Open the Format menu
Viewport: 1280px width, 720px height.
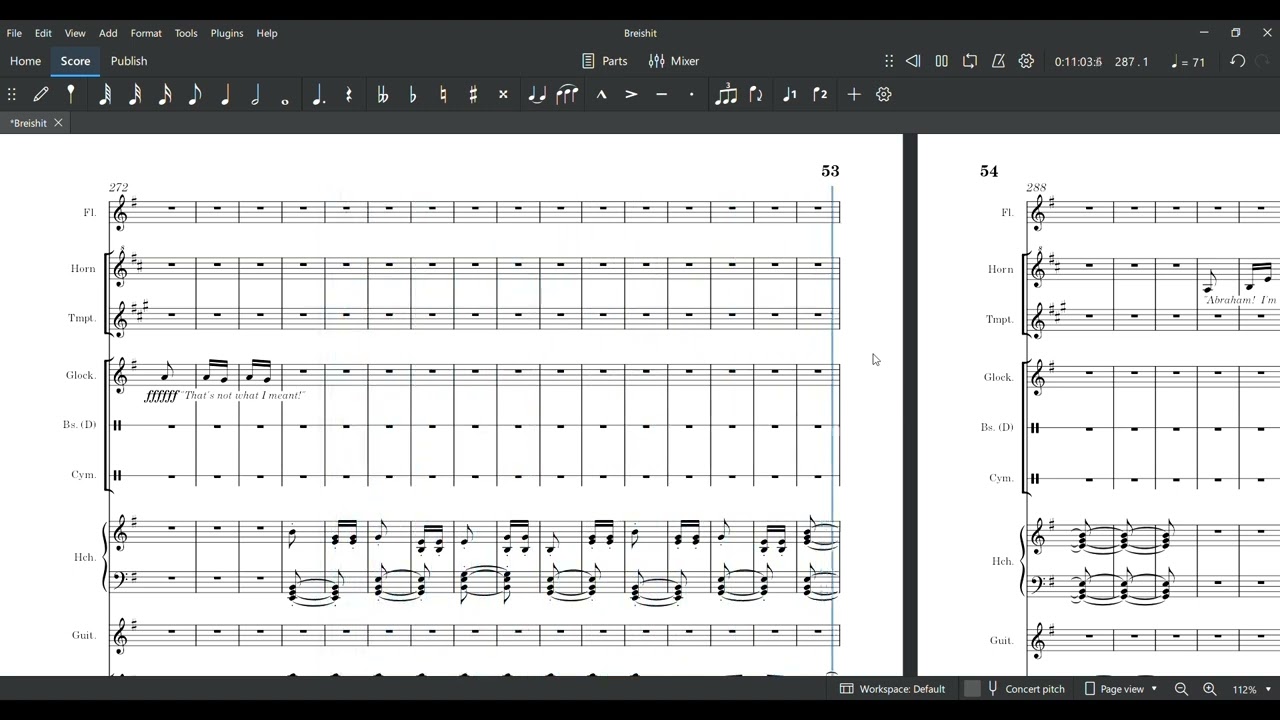point(146,33)
